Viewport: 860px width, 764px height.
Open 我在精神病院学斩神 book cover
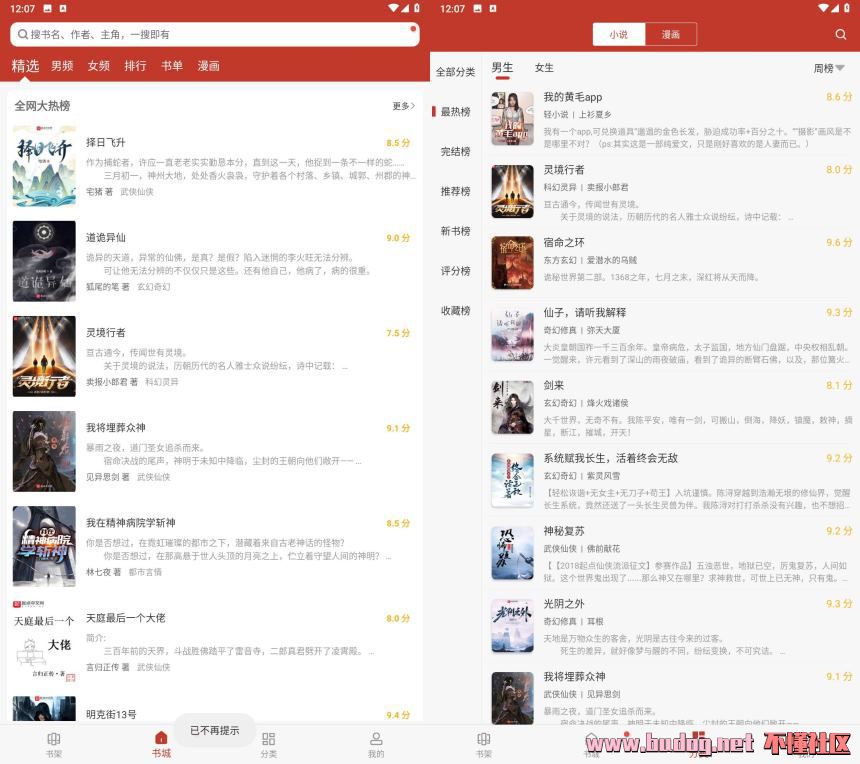coord(44,546)
